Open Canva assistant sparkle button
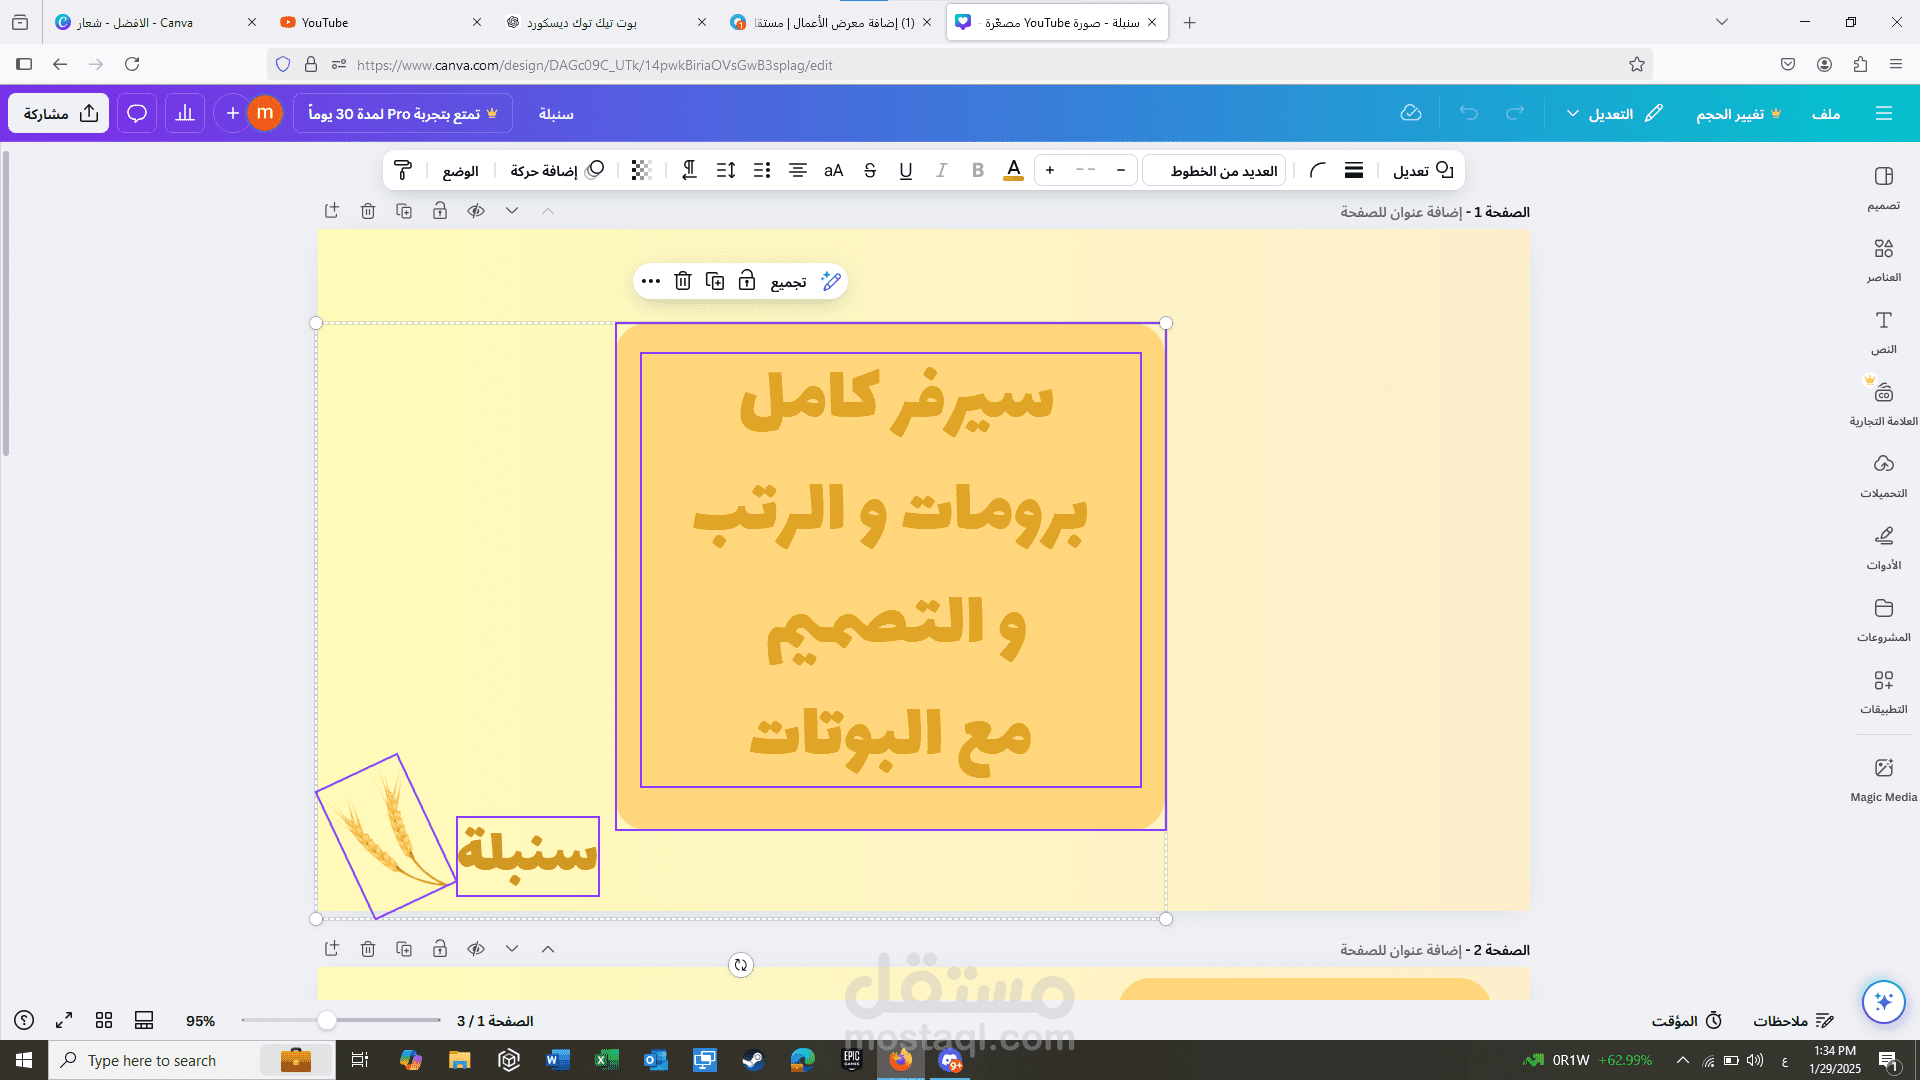The image size is (1920, 1080). [1883, 1001]
